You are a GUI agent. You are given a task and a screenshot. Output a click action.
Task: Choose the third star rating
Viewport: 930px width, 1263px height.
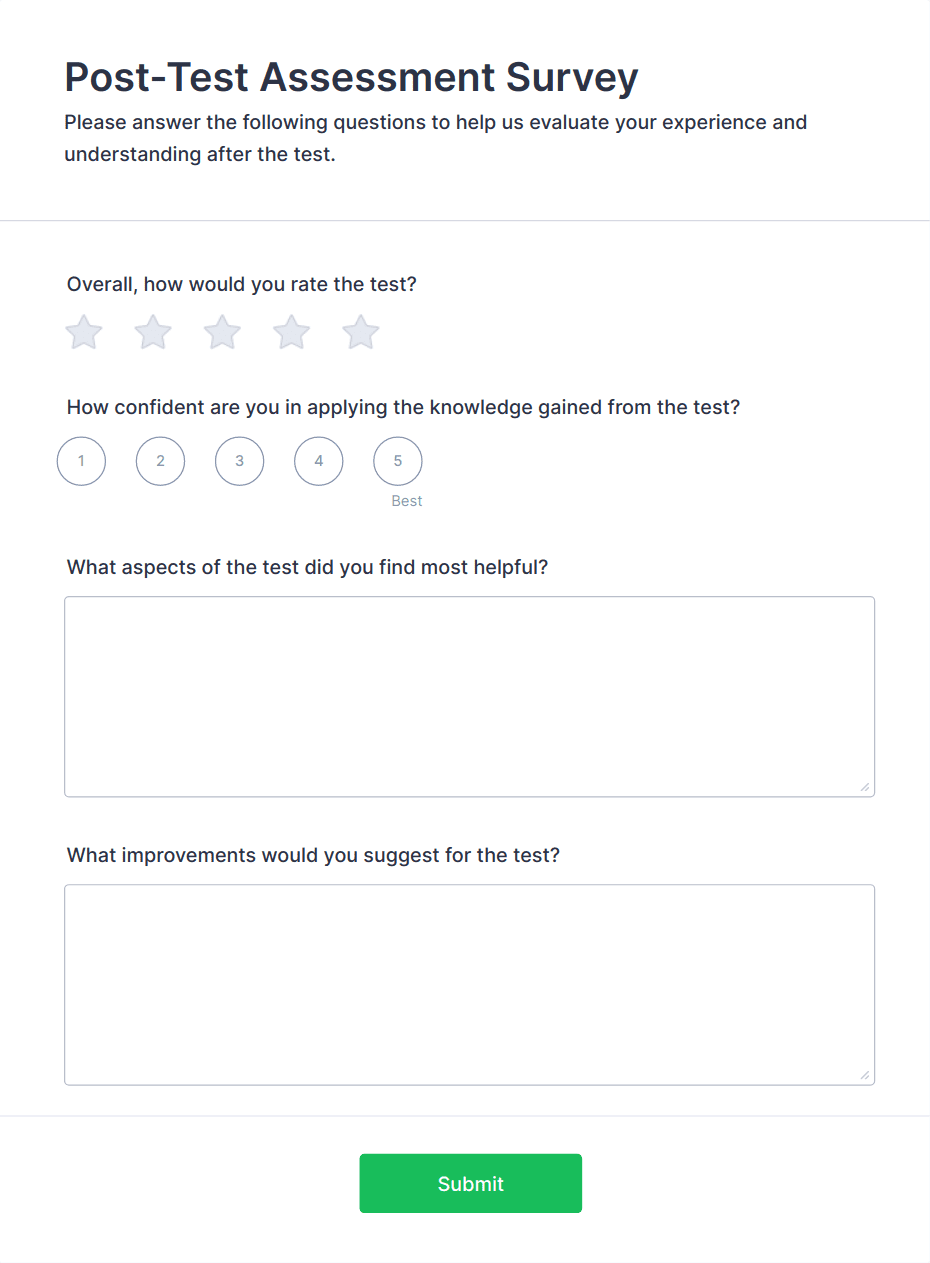coord(222,333)
